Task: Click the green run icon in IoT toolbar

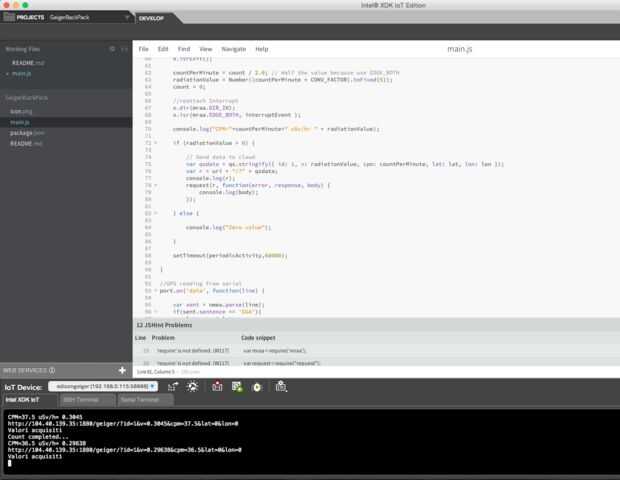Action: 237,387
